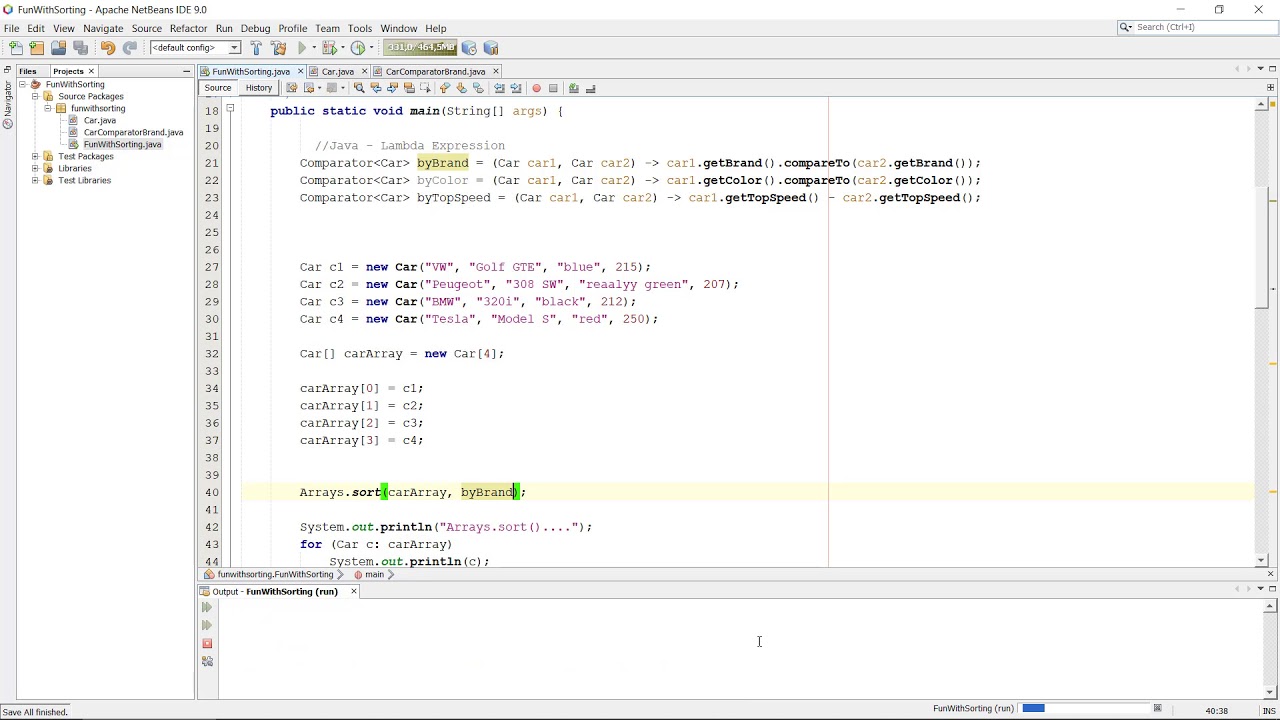Close the Projects panel tab
The width and height of the screenshot is (1280, 720).
pyautogui.click(x=91, y=71)
